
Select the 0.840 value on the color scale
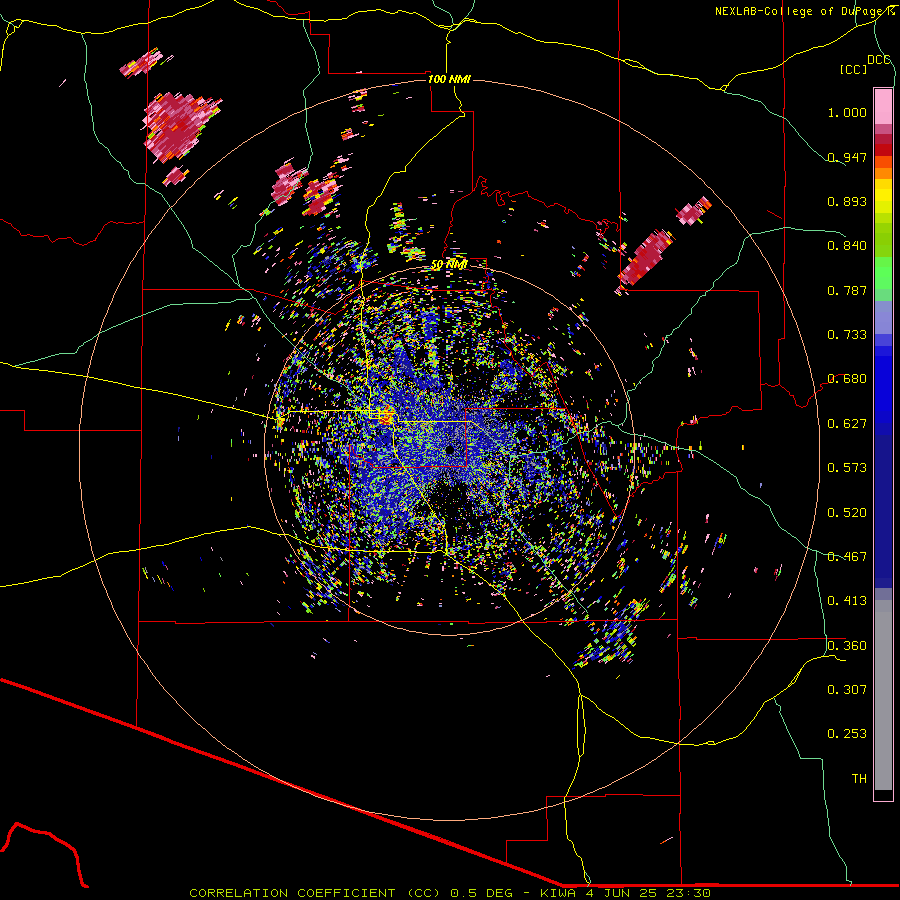847,246
